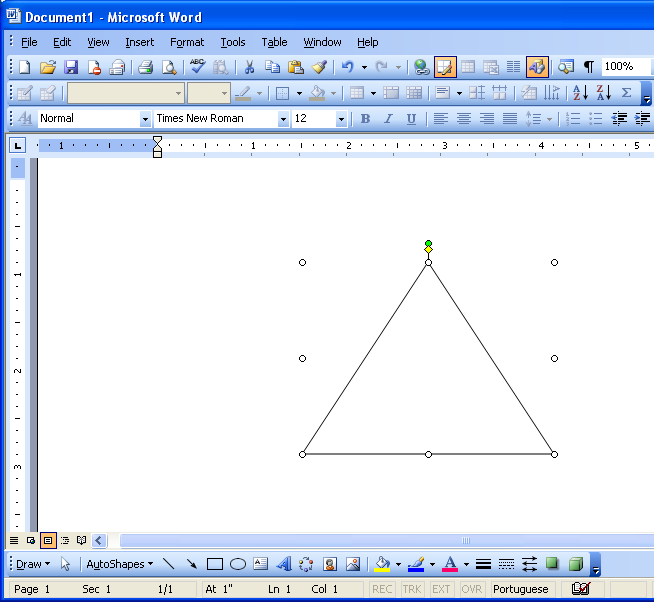654x602 pixels.
Task: Apply the blue Line Color brush
Action: pos(416,564)
